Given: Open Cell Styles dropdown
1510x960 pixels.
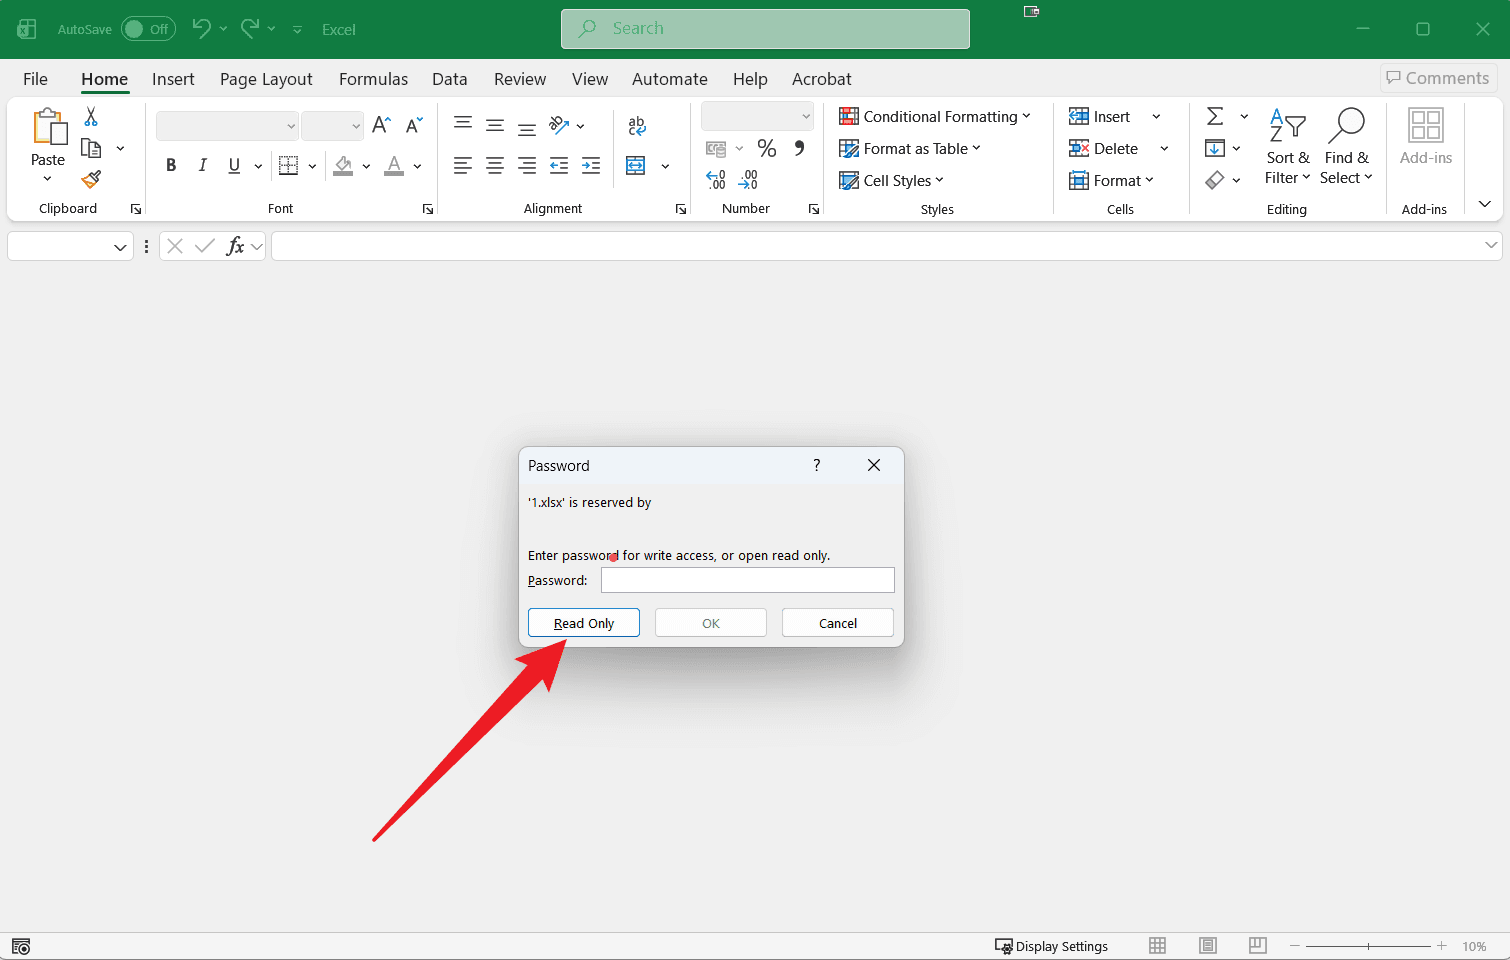Looking at the screenshot, I should [x=891, y=180].
